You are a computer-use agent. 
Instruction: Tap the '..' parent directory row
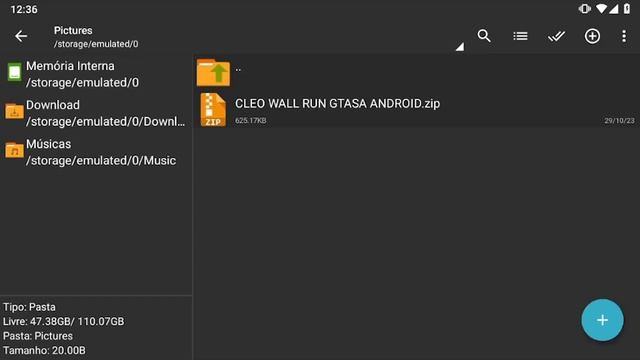[x=416, y=73]
